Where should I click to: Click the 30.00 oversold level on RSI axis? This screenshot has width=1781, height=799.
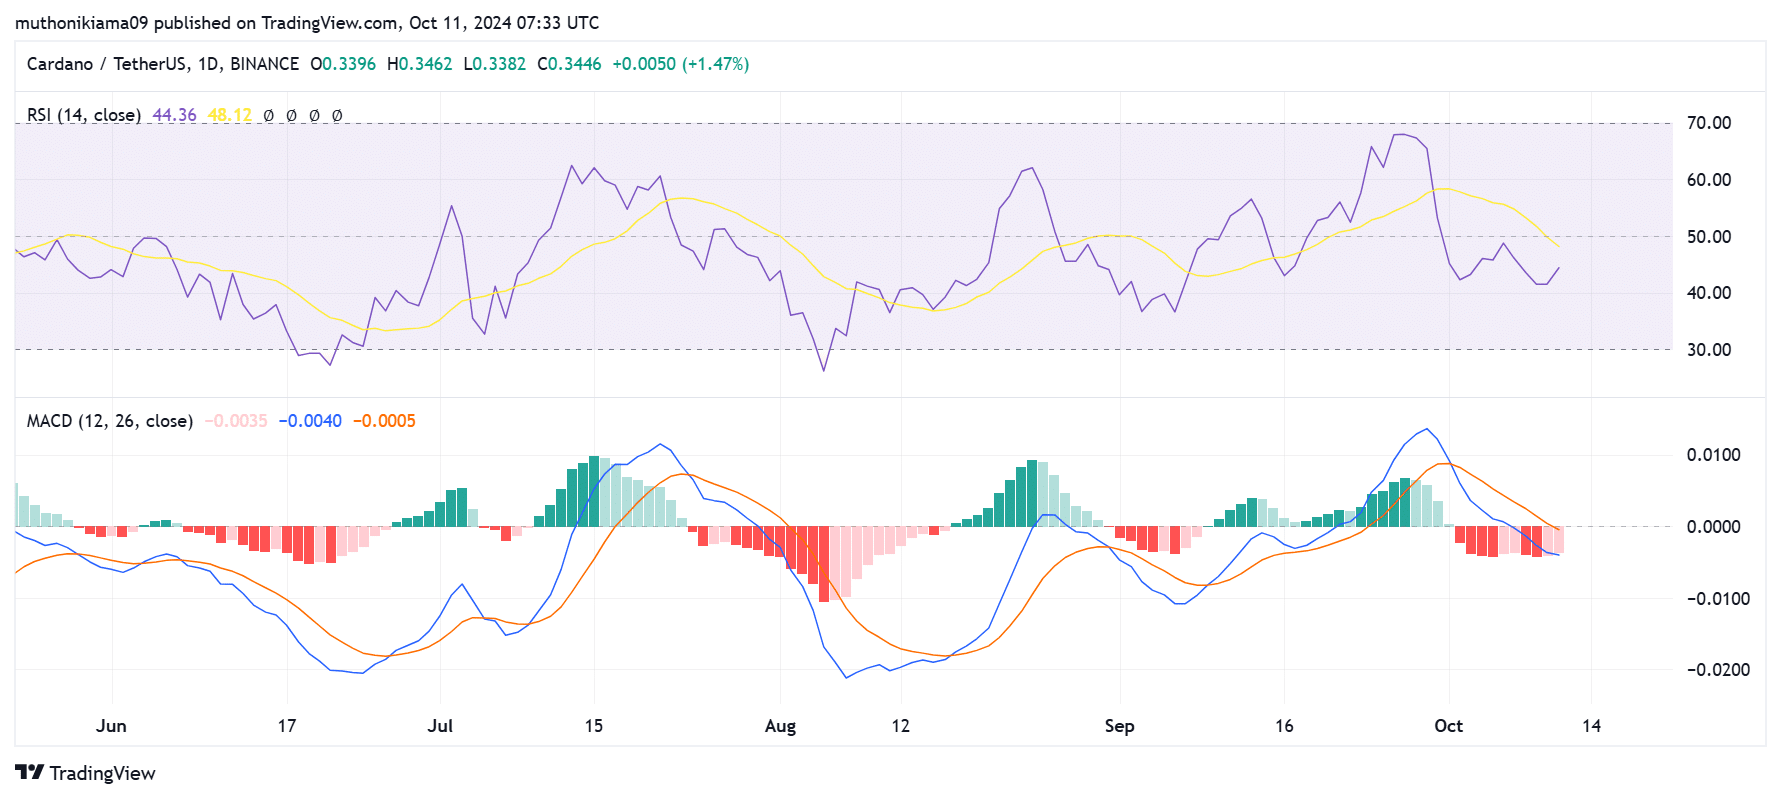point(1708,350)
